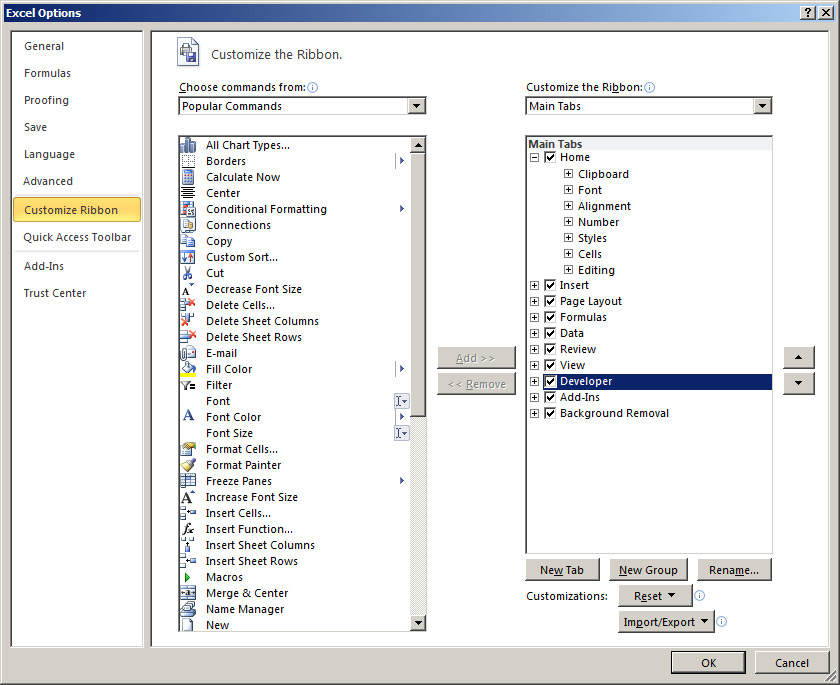Click the New Tab button

coord(562,570)
